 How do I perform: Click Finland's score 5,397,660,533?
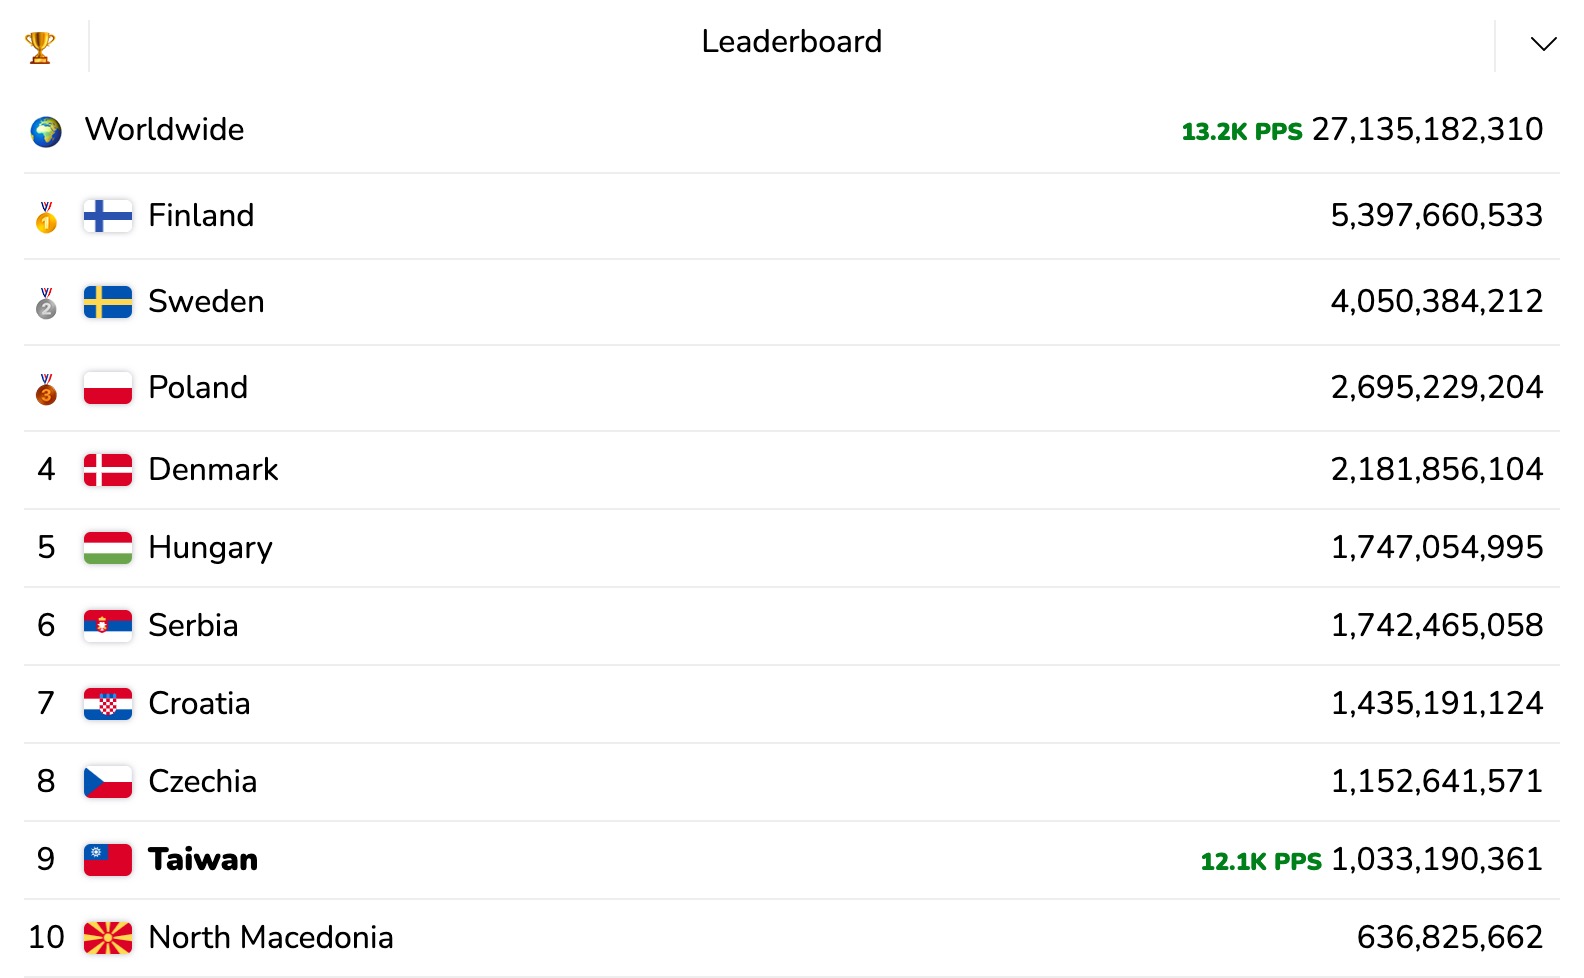(1437, 215)
